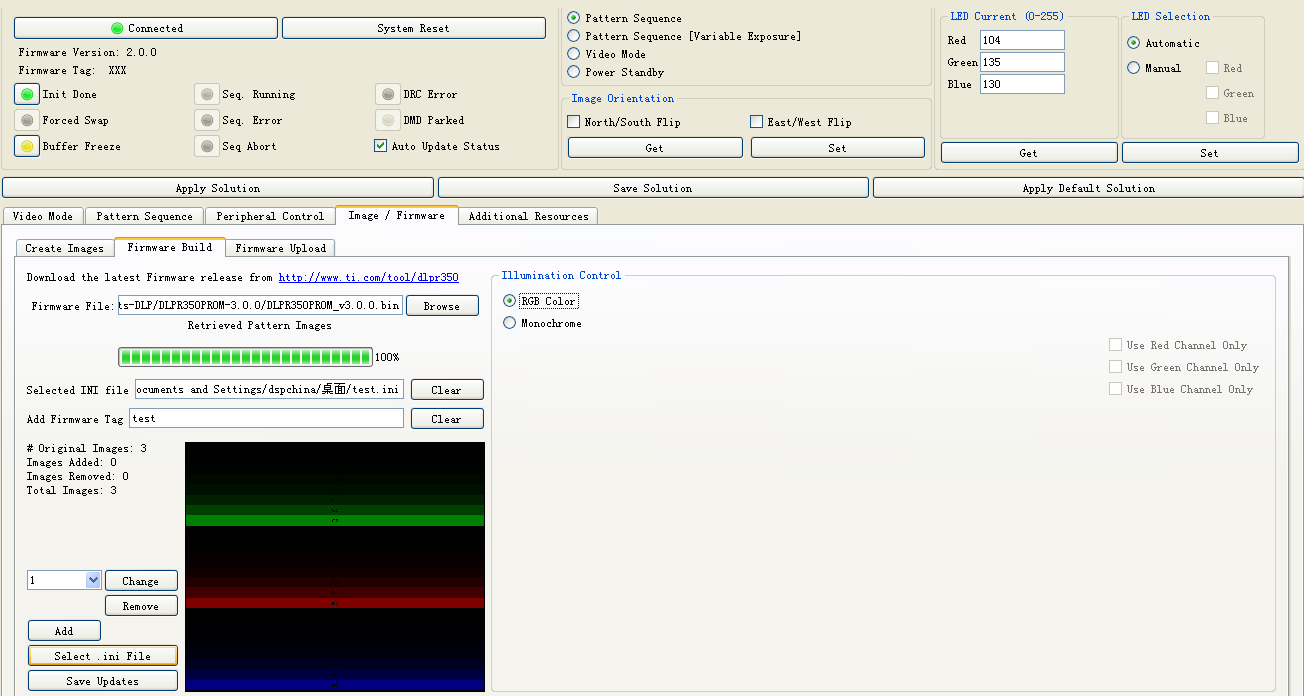The height and width of the screenshot is (696, 1304).
Task: Click the retrieved pattern images progress bar
Action: [245, 357]
